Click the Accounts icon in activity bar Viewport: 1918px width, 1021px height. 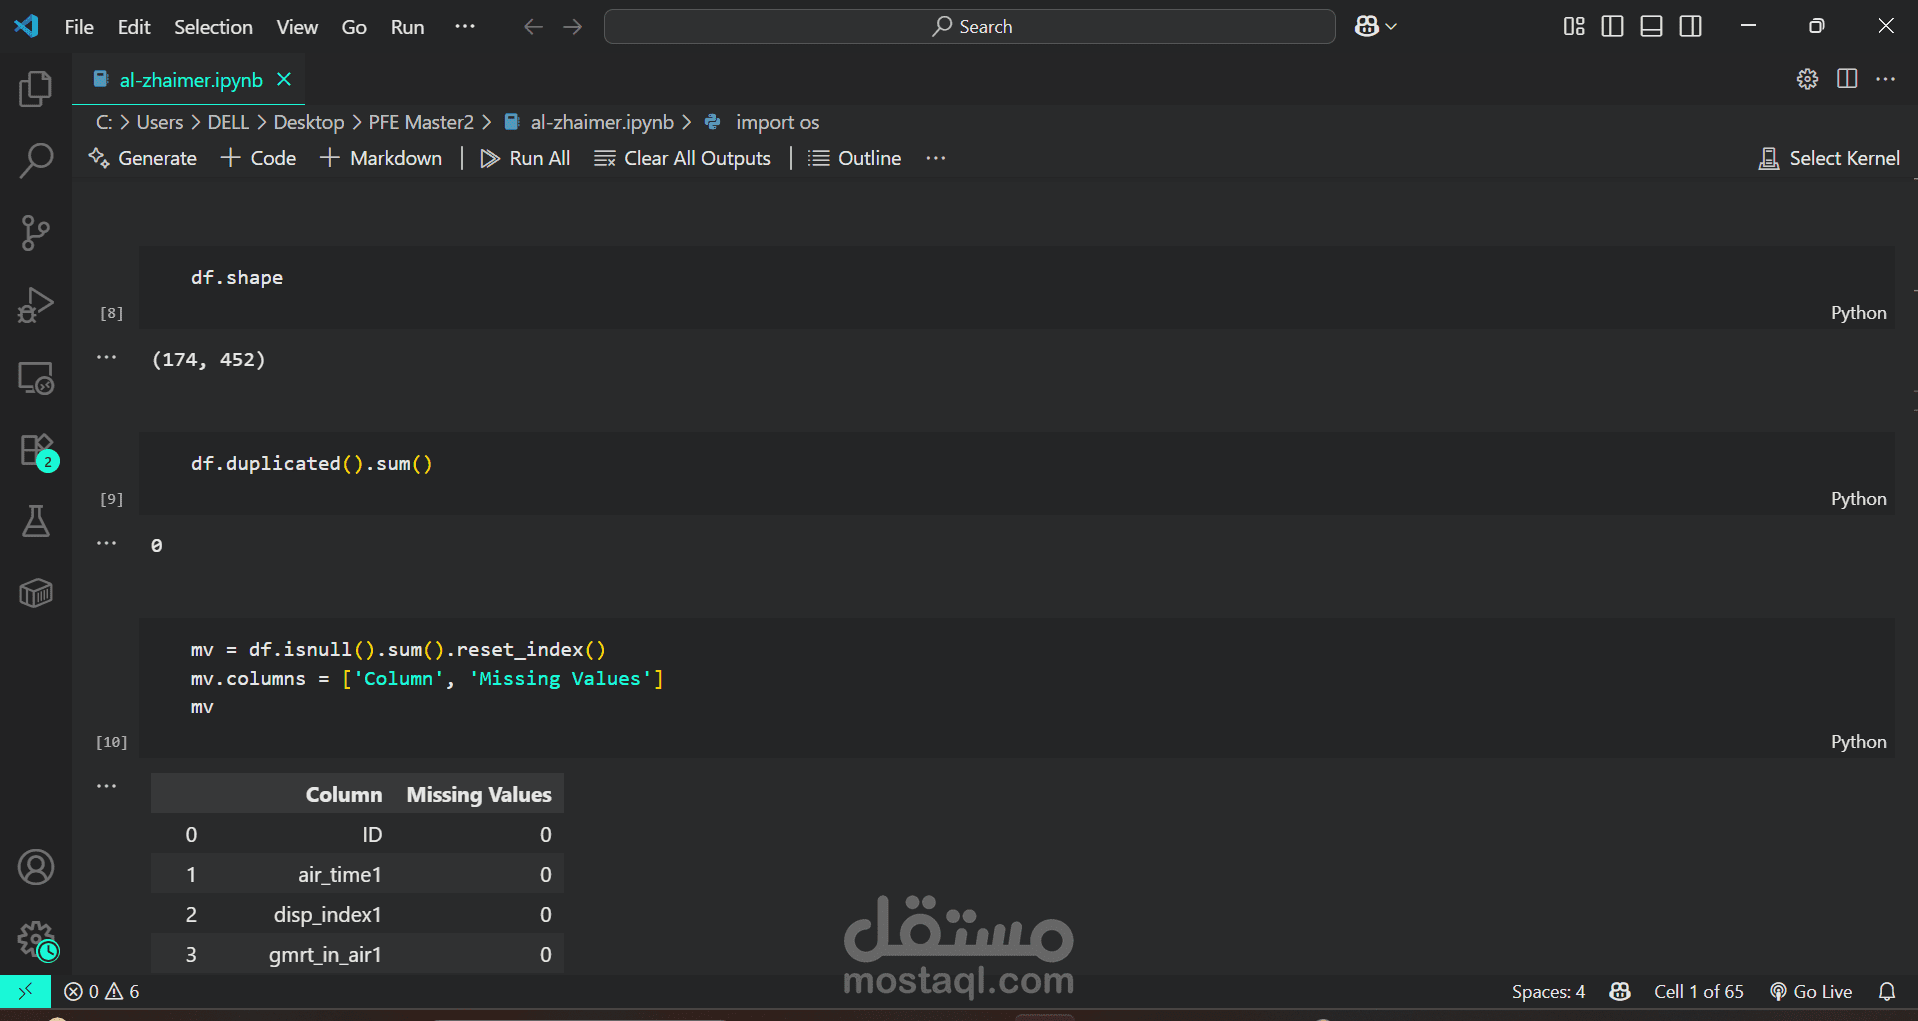pyautogui.click(x=36, y=867)
